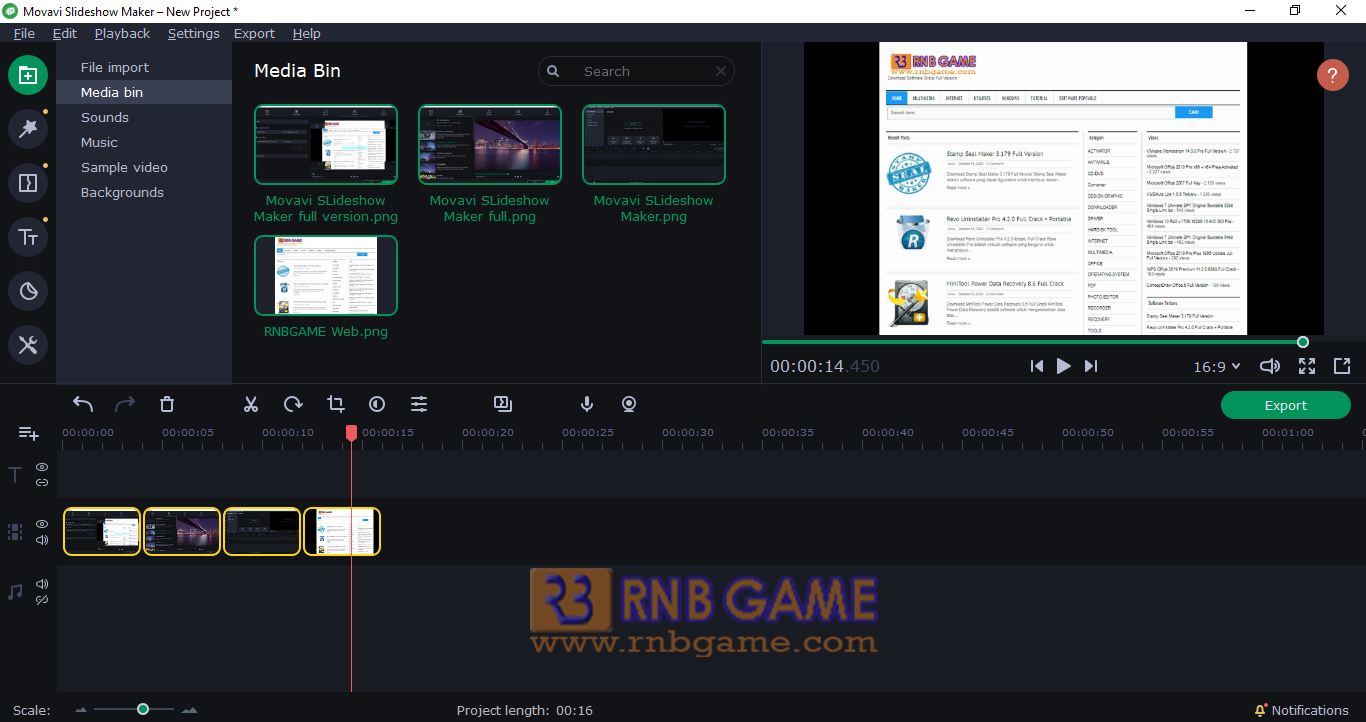This screenshot has width=1366, height=722.
Task: Toggle link on the music track
Action: point(42,600)
